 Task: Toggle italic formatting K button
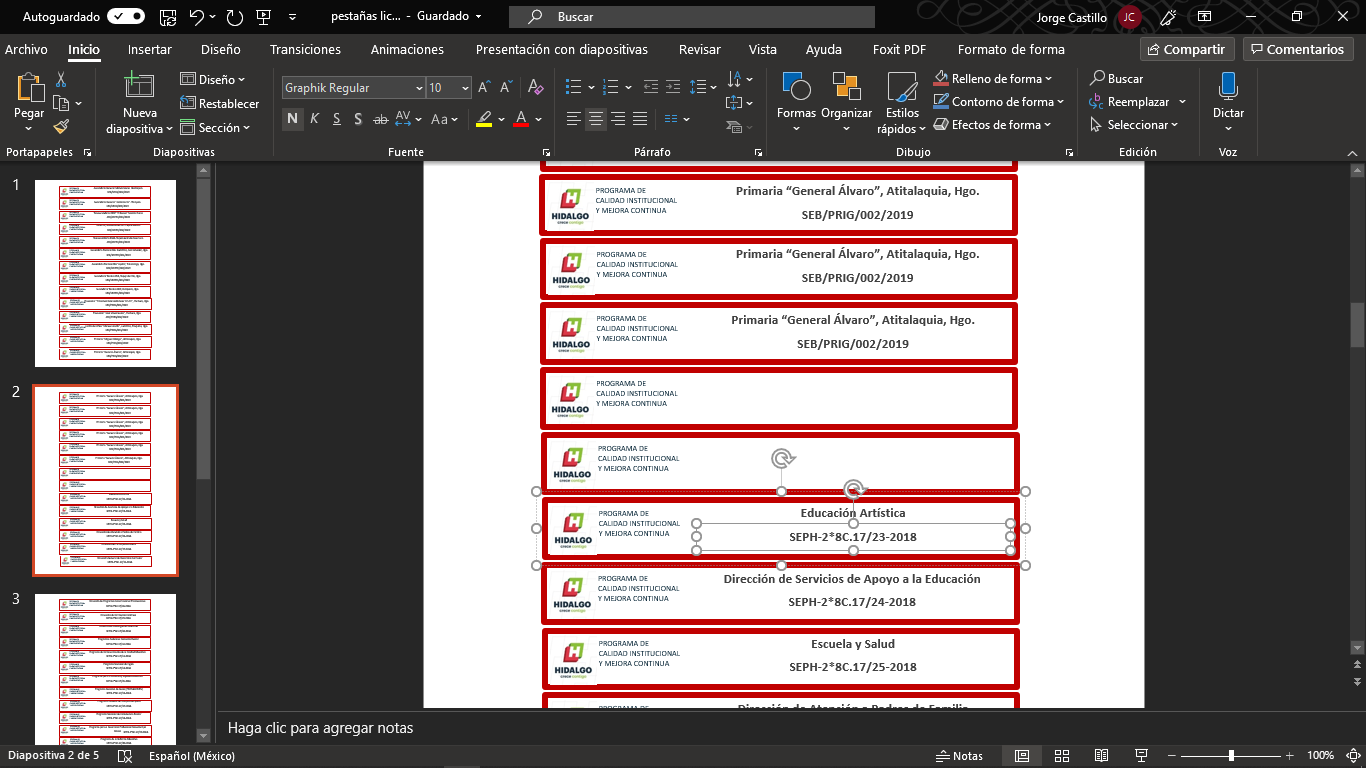[314, 119]
